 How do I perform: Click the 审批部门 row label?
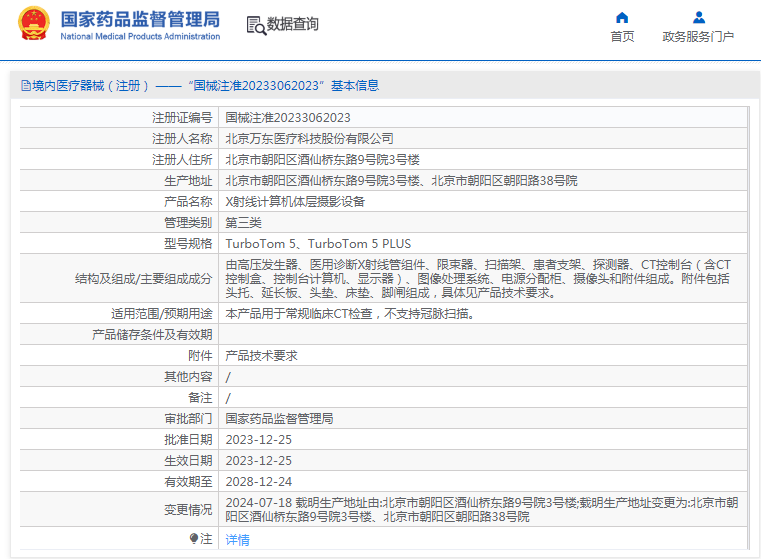(188, 419)
